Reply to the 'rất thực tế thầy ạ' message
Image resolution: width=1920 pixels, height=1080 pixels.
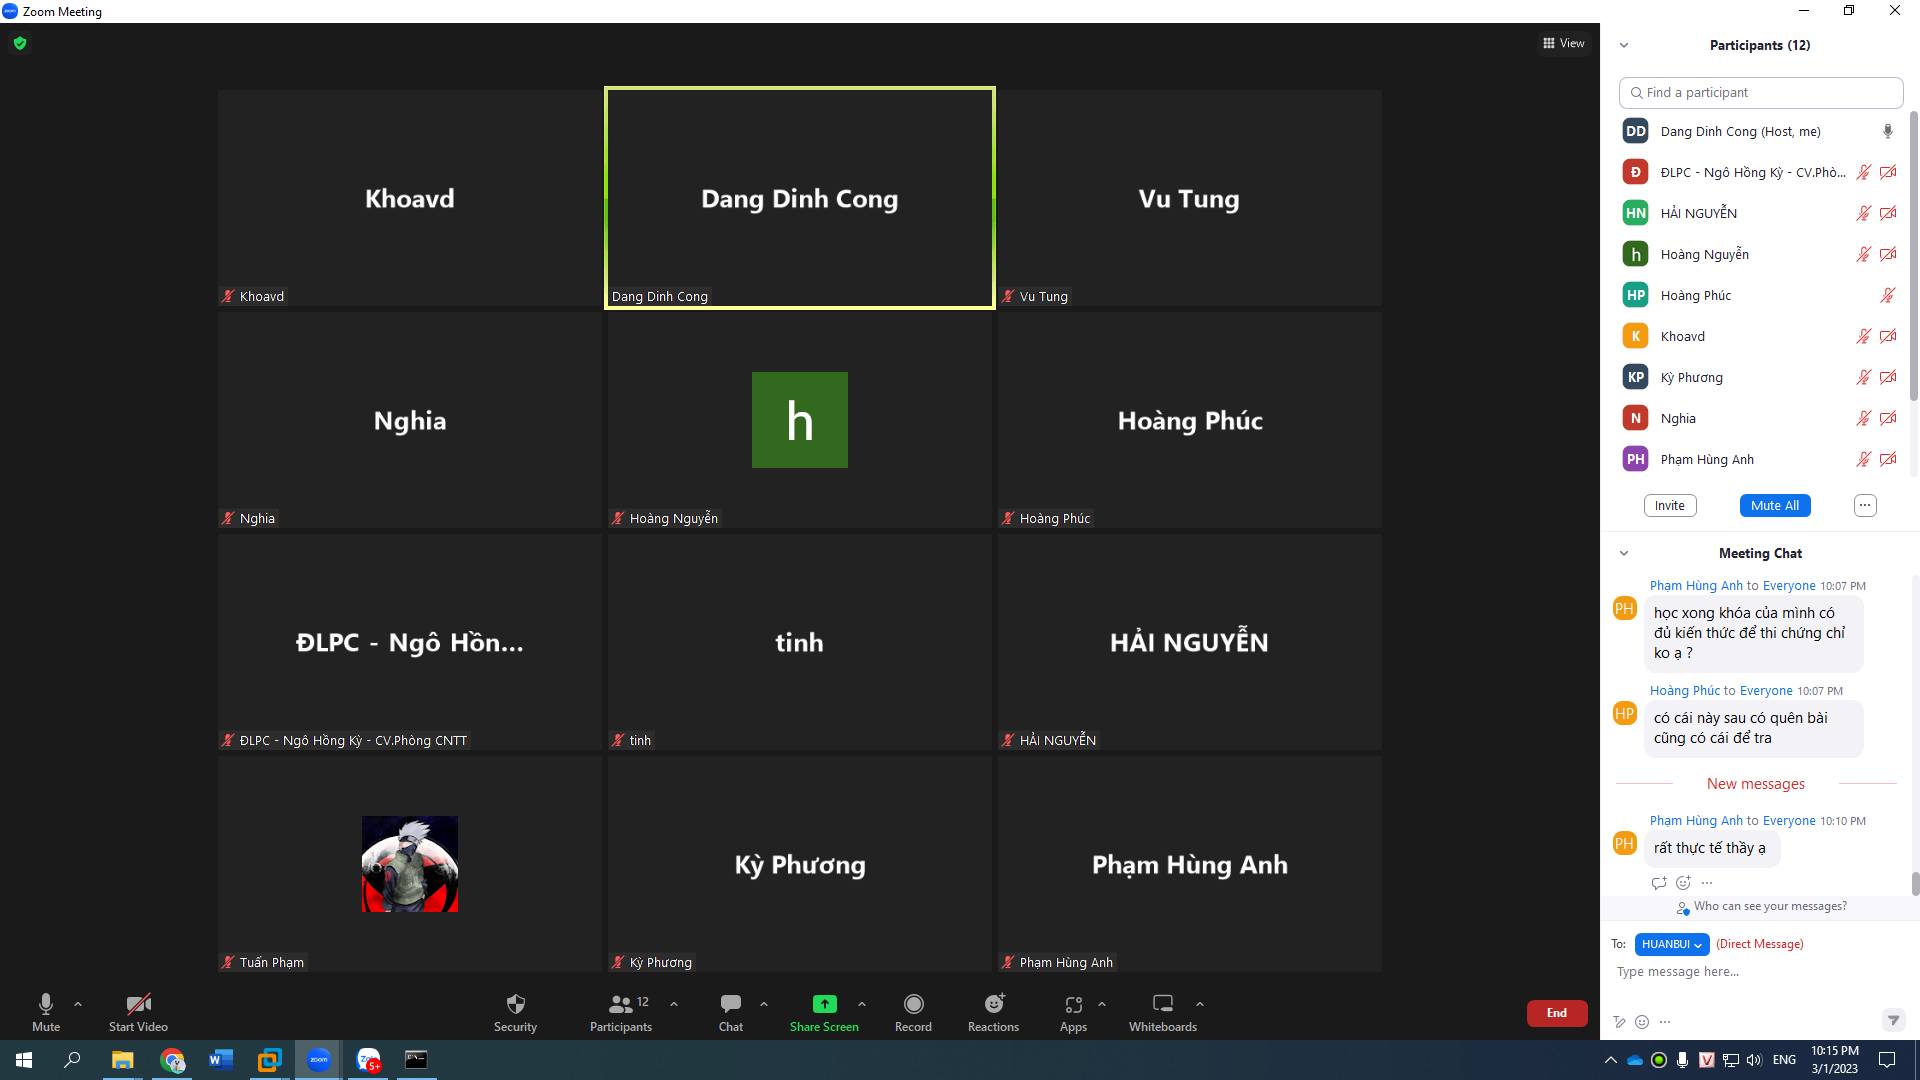click(1659, 883)
